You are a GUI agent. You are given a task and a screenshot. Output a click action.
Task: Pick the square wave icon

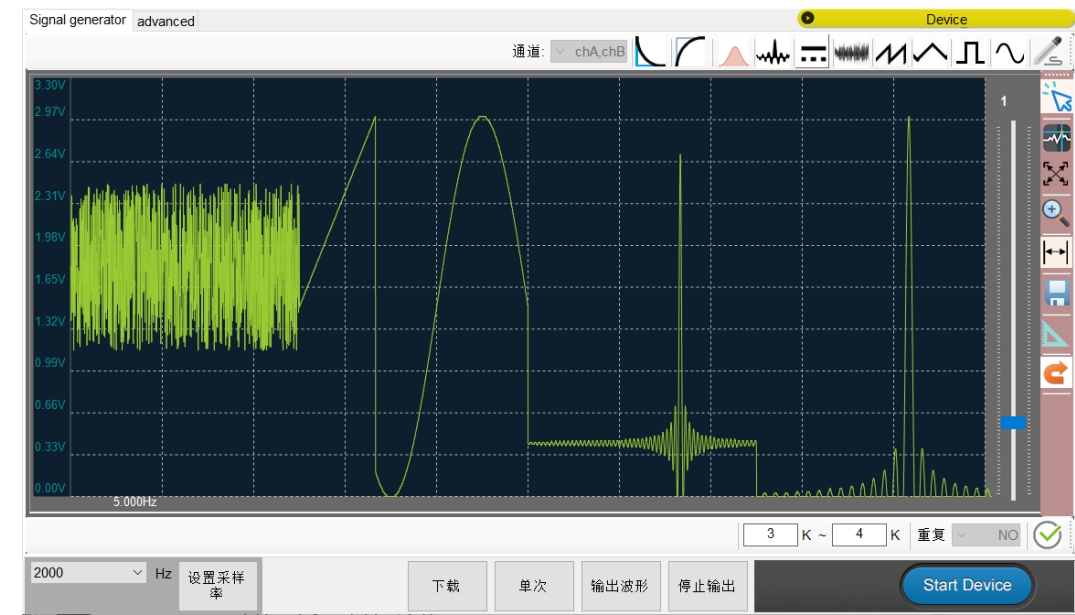pyautogui.click(x=969, y=53)
